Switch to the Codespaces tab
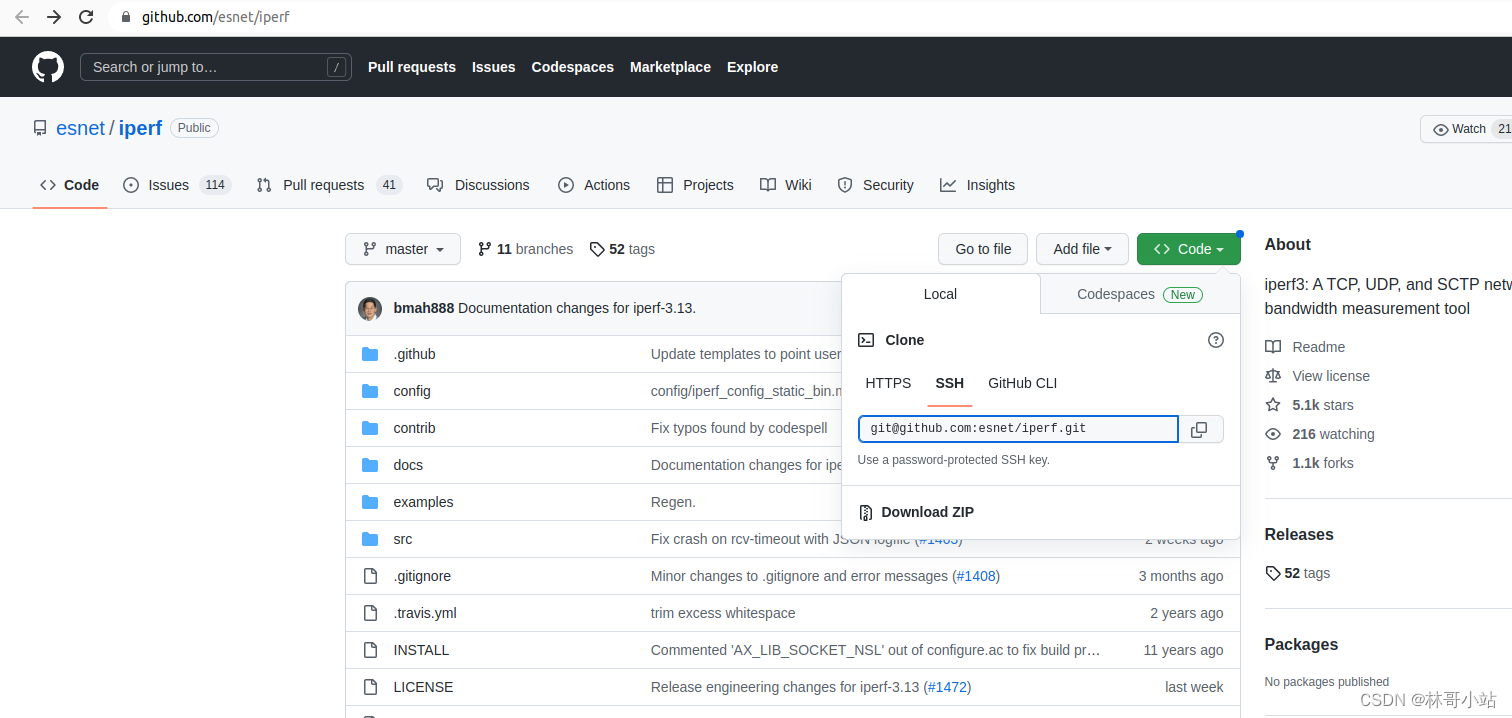 [x=1140, y=294]
